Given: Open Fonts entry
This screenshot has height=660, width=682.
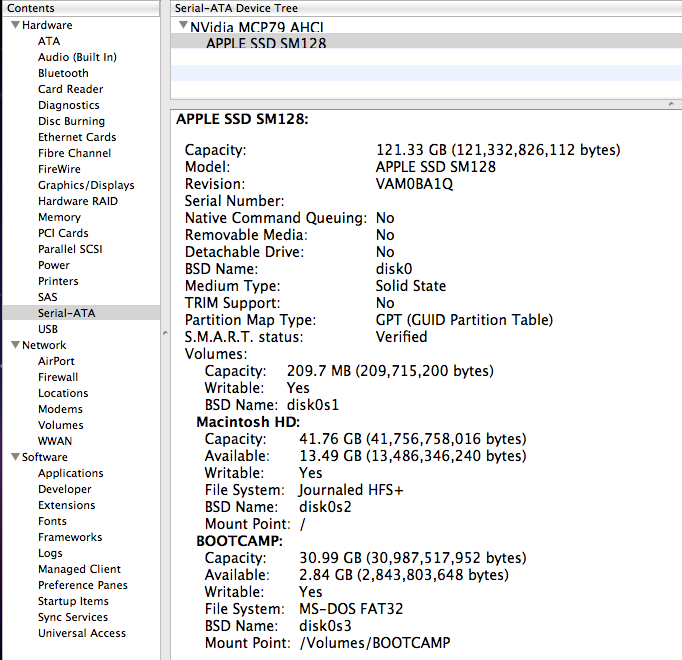Looking at the screenshot, I should [x=52, y=521].
